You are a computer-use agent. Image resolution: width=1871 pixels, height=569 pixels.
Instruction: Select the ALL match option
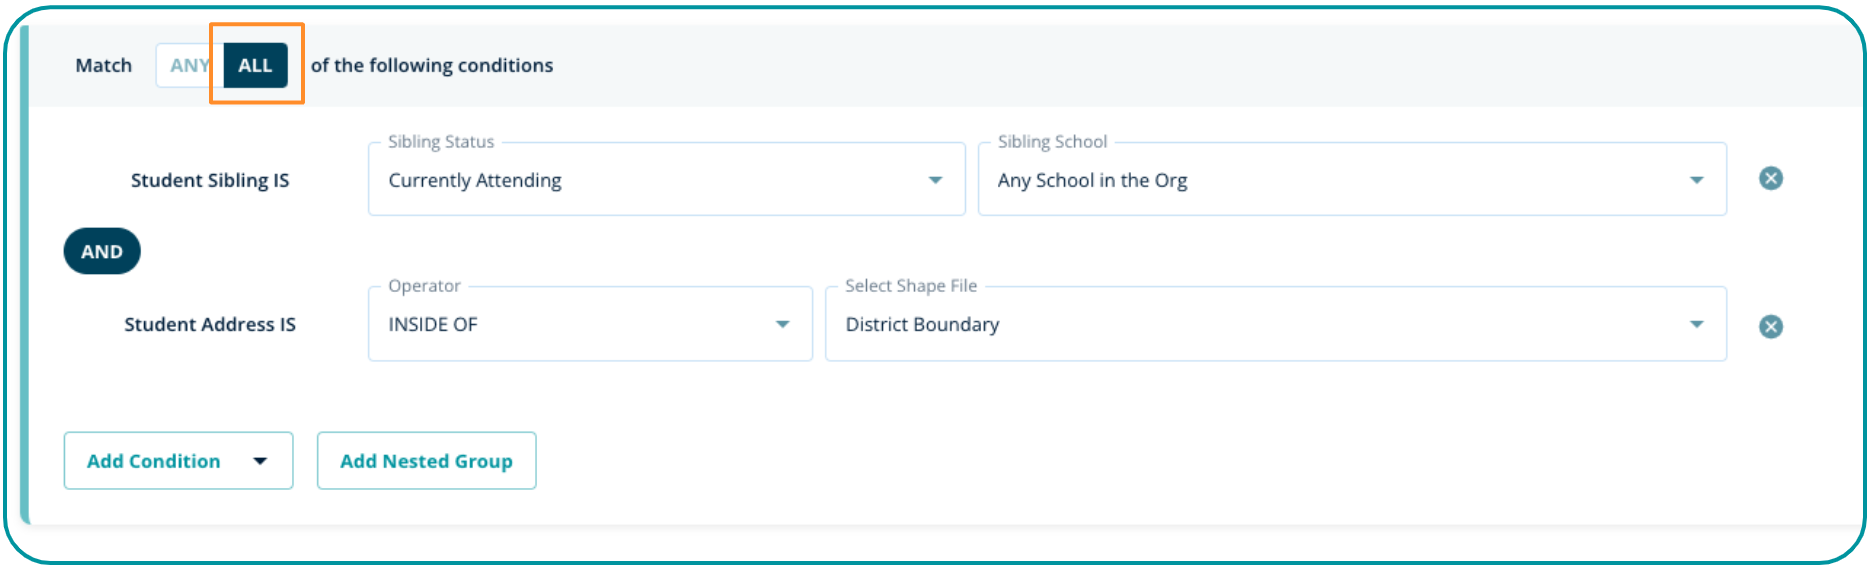(255, 66)
